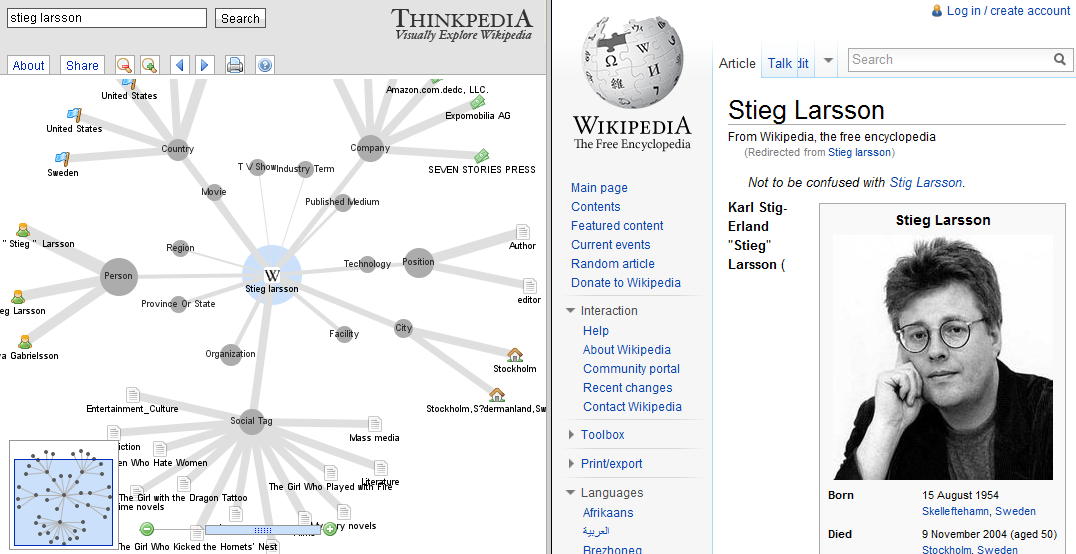Open the Community portal link
The image size is (1076, 554).
(631, 369)
